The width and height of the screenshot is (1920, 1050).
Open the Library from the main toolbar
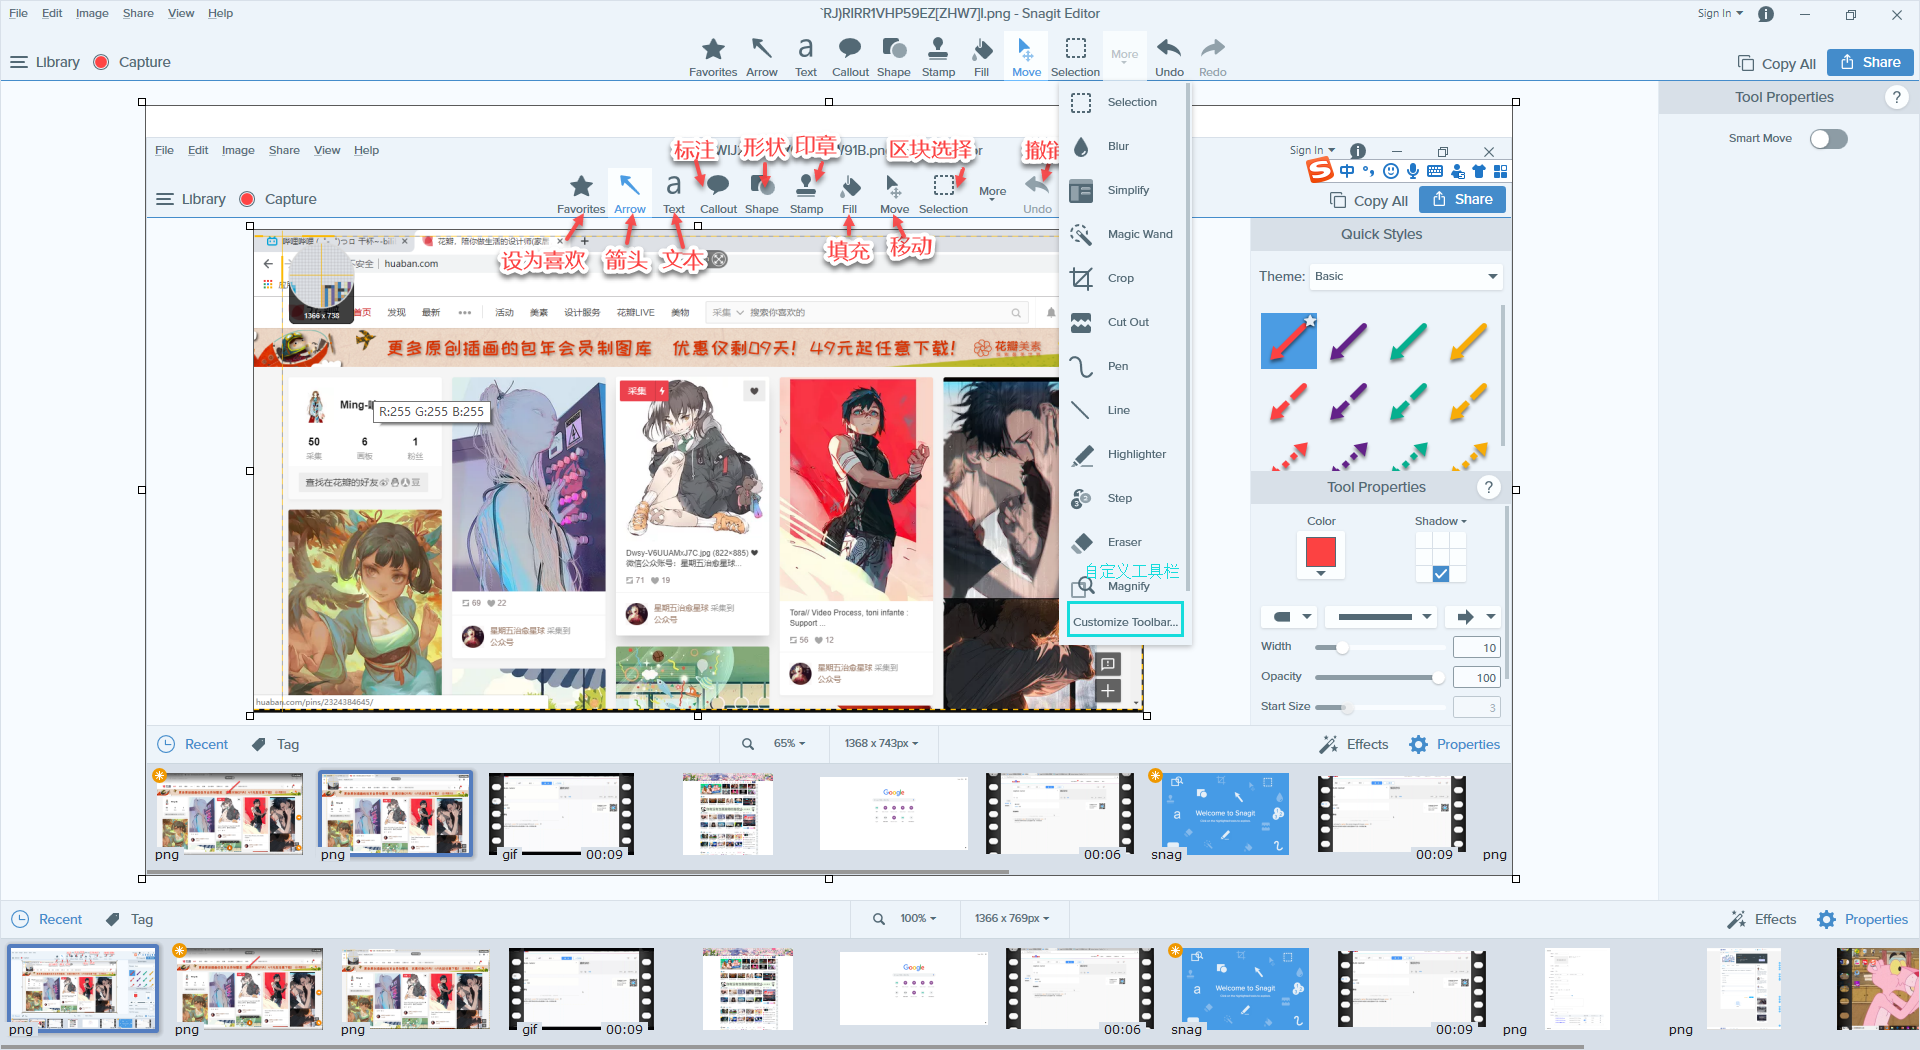coord(45,62)
